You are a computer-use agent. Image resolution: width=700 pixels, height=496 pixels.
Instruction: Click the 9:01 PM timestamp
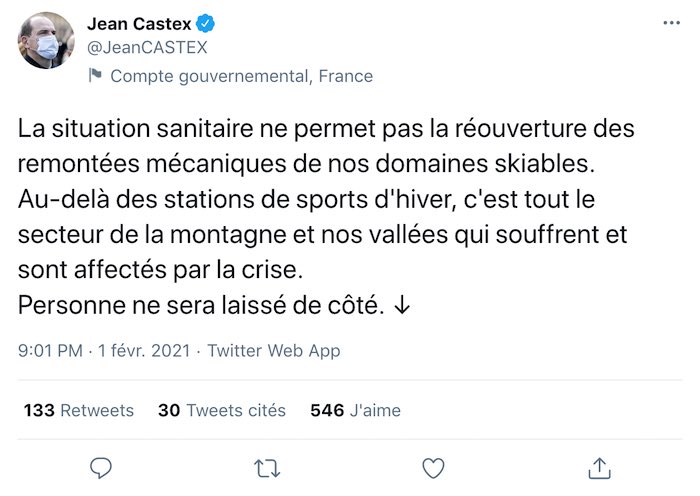(50, 351)
